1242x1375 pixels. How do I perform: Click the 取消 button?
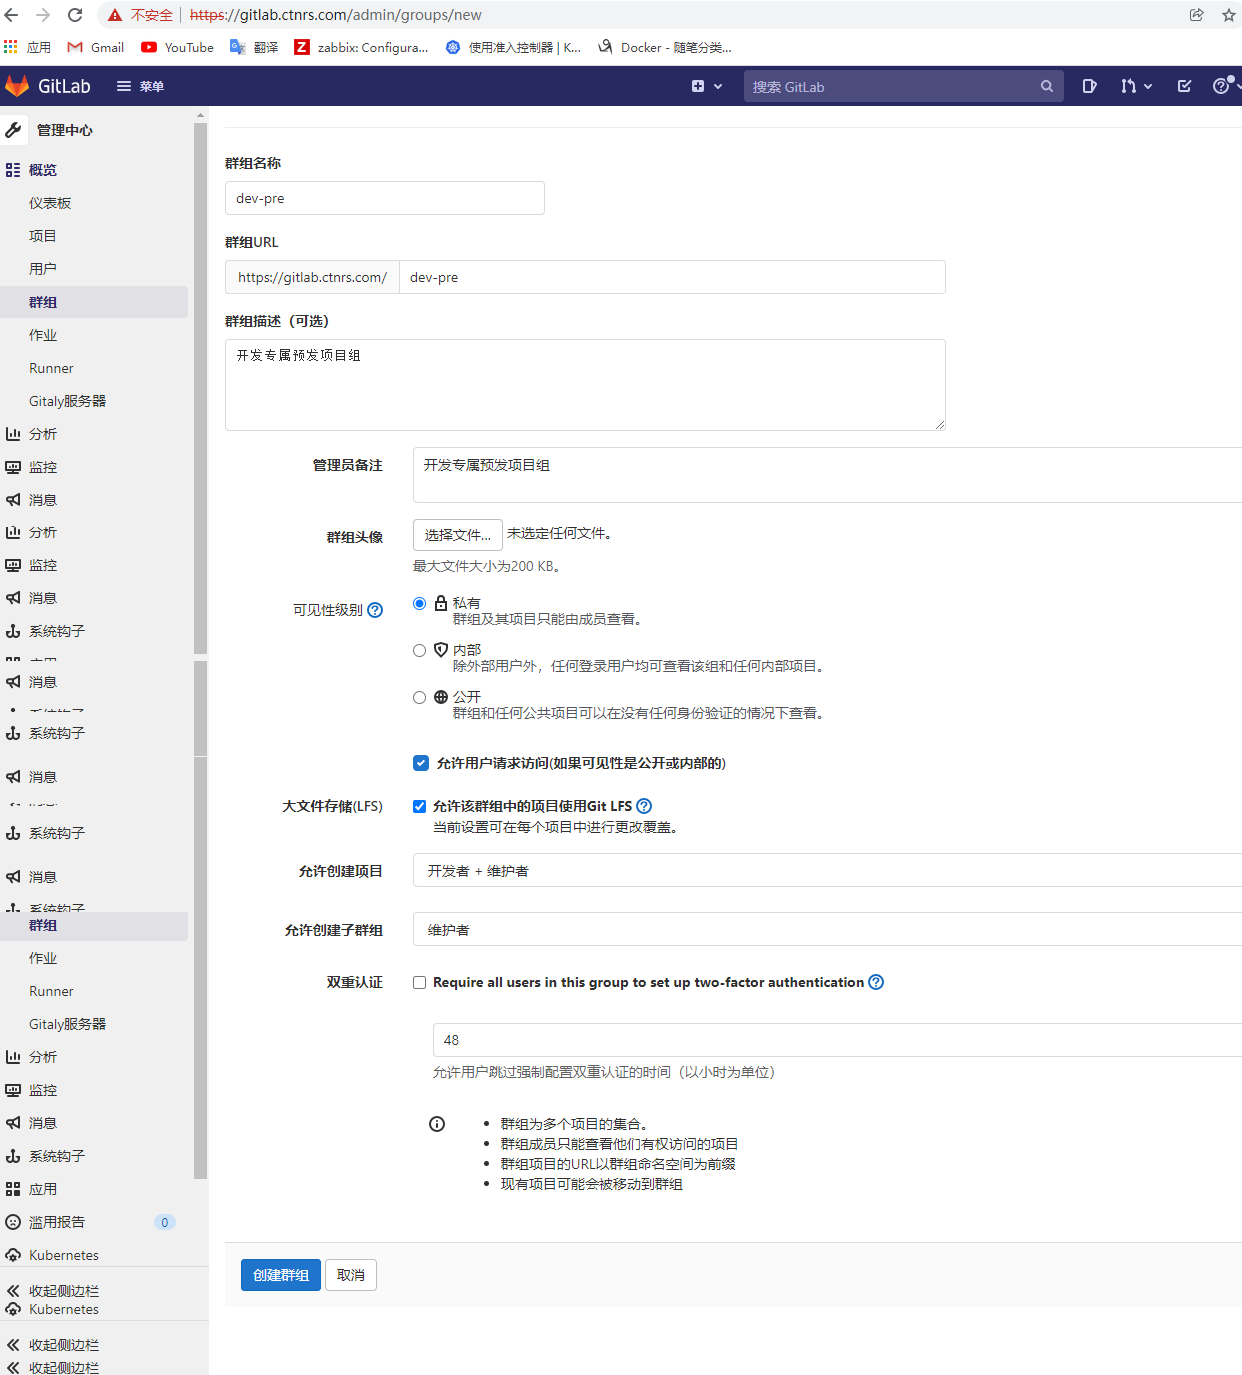[x=351, y=1275]
